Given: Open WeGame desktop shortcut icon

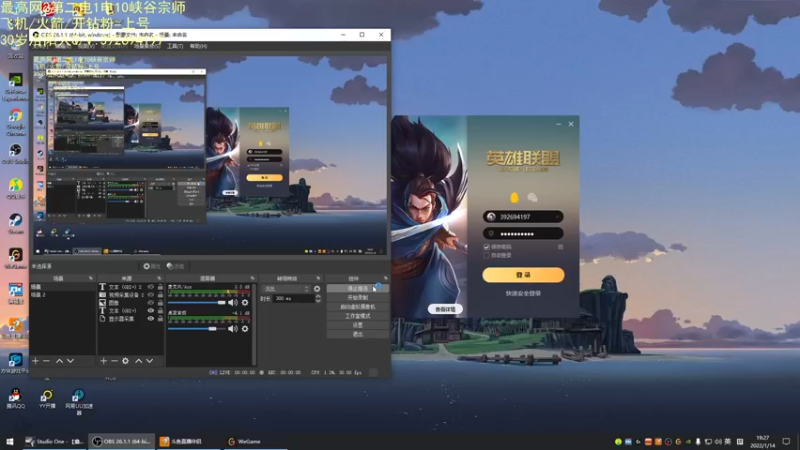Looking at the screenshot, I should point(15,259).
